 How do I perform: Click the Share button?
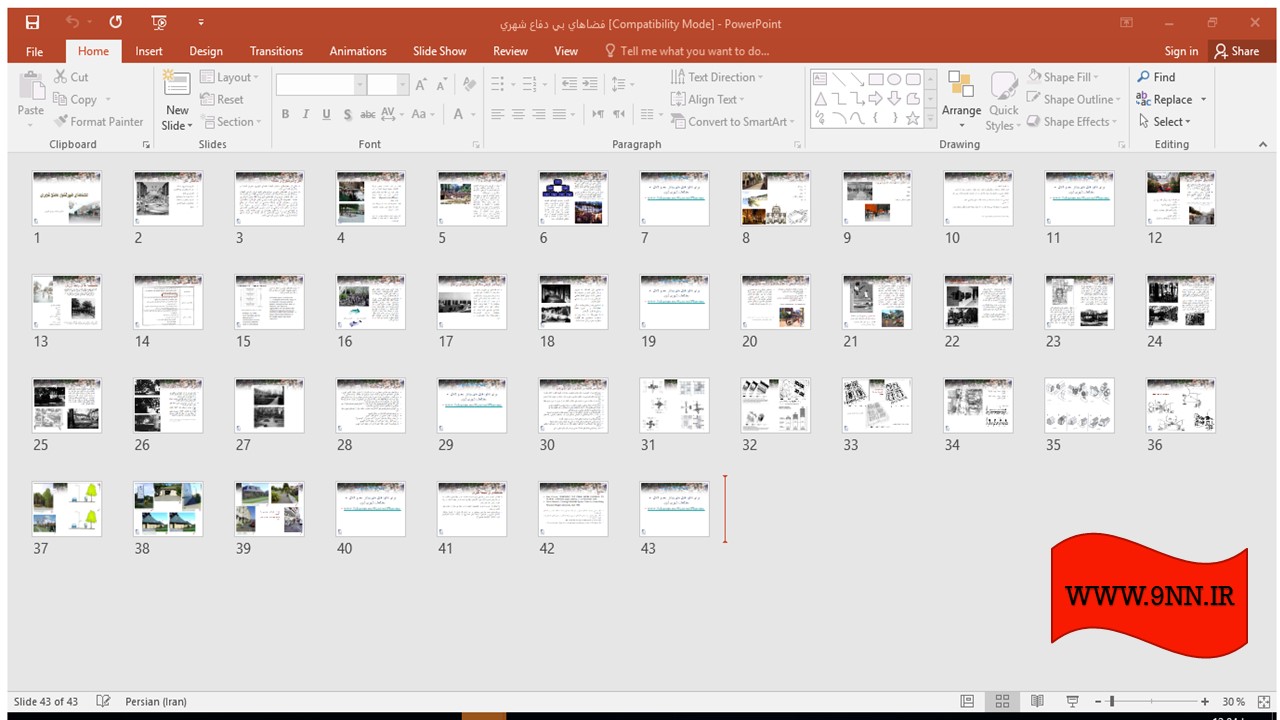pos(1237,51)
